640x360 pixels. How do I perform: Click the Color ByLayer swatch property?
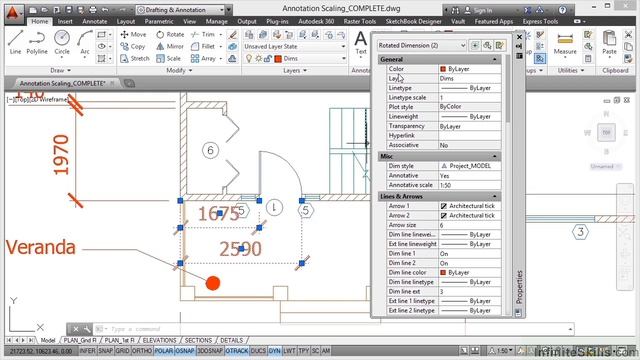(443, 69)
